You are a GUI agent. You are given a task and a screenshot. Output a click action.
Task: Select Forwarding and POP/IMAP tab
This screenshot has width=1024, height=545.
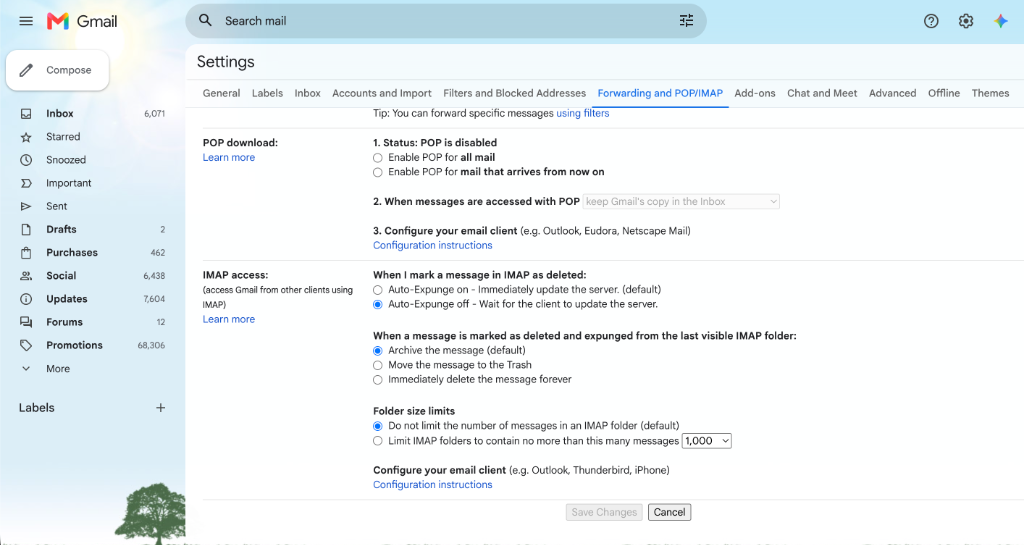pos(660,93)
